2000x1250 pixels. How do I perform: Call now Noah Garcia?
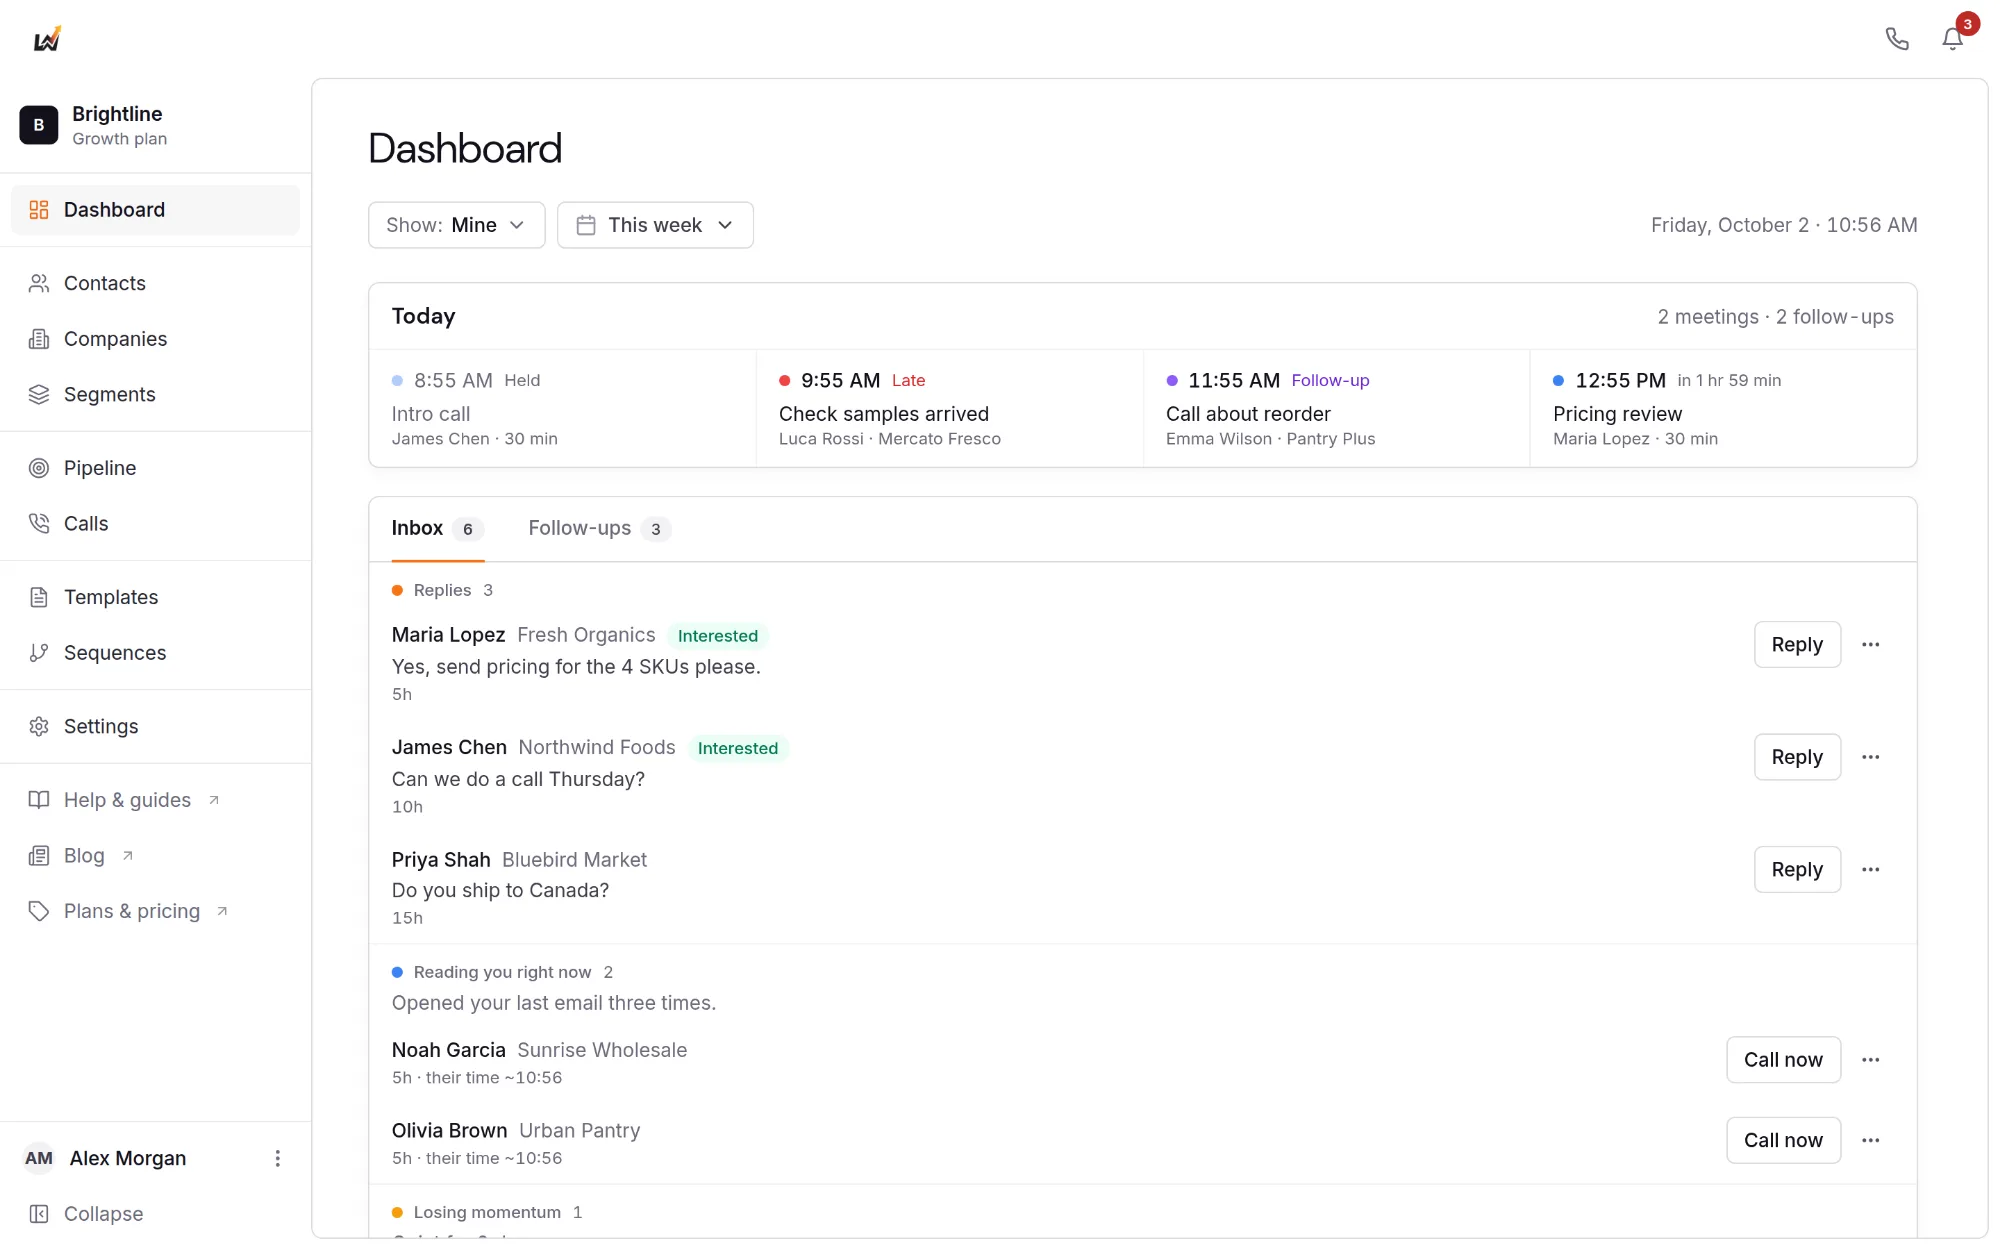point(1783,1060)
